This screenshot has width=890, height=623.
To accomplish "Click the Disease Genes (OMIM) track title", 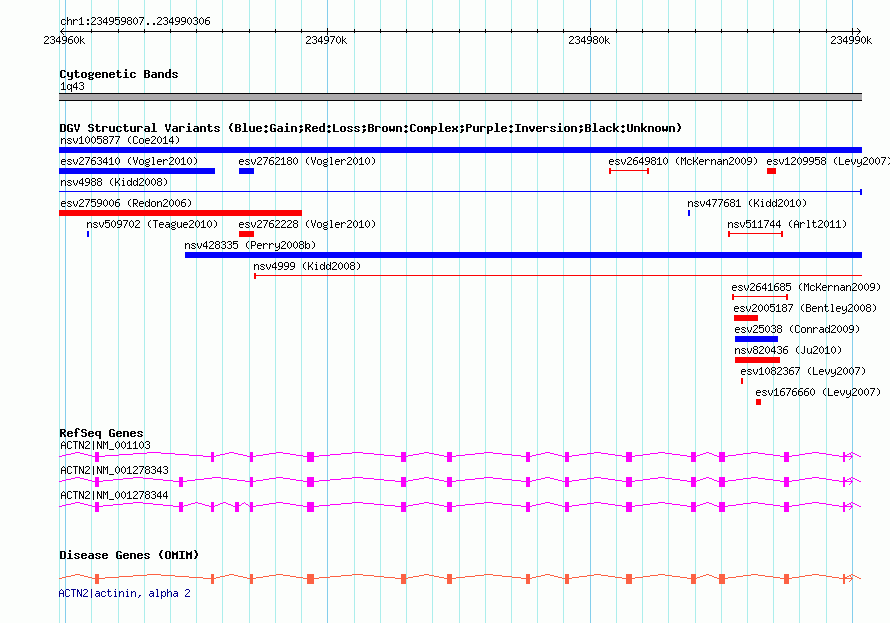I will 129,555.
